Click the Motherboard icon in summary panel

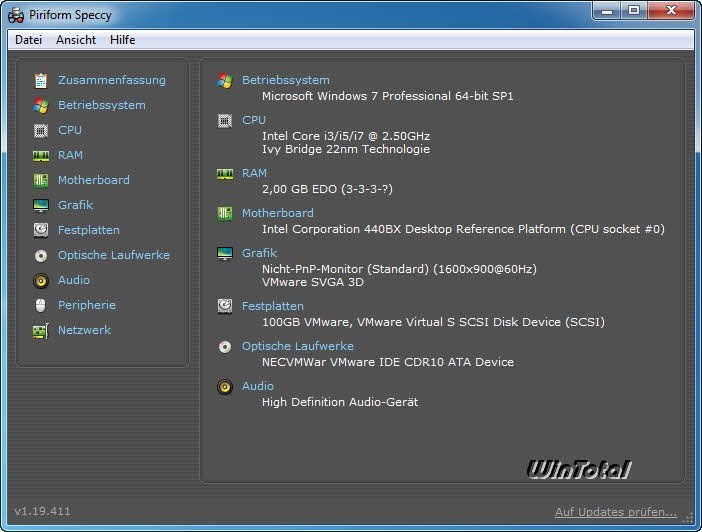pos(225,214)
